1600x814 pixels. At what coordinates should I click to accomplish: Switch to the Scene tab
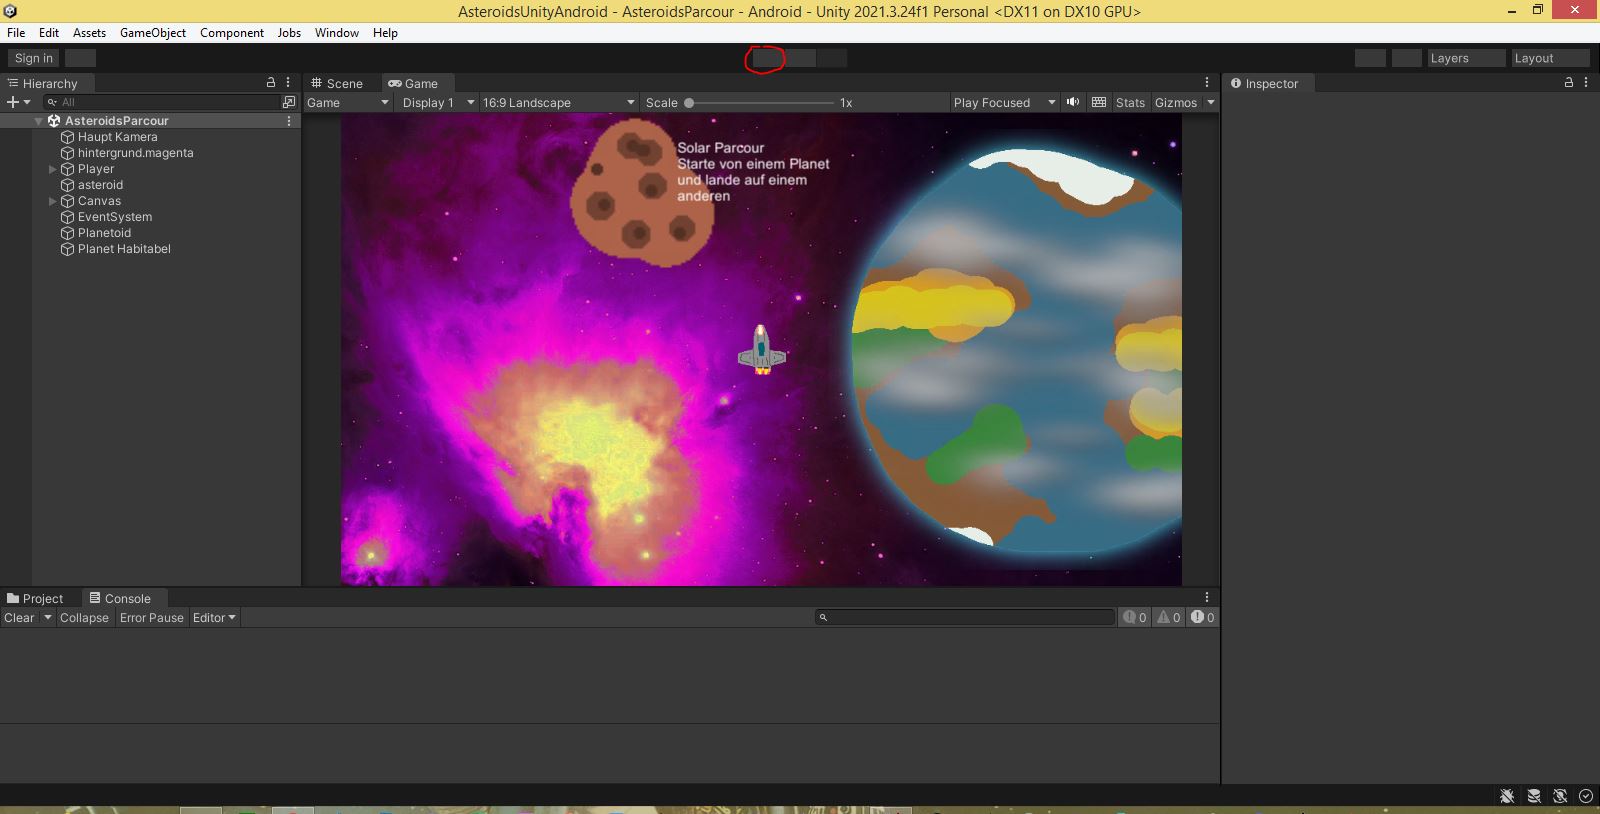337,83
